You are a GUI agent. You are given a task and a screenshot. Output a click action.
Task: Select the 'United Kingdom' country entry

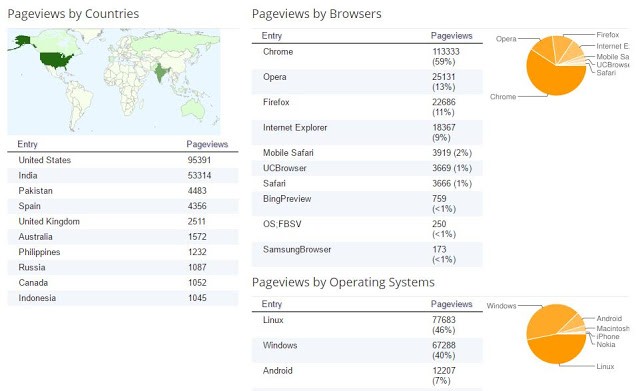[49, 222]
